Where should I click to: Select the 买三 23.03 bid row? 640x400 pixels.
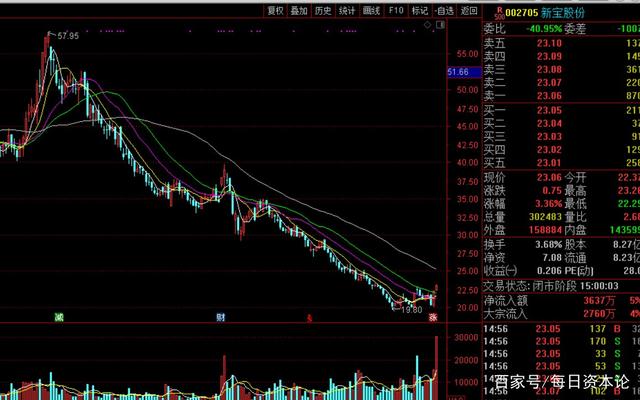[x=562, y=136]
